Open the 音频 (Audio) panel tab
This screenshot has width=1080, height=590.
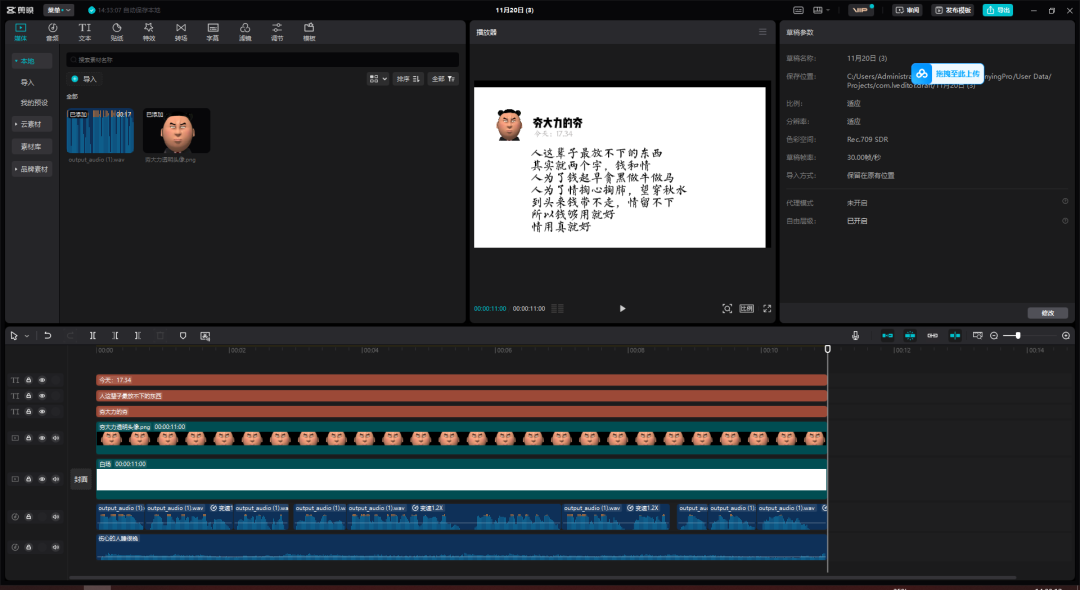[x=52, y=31]
